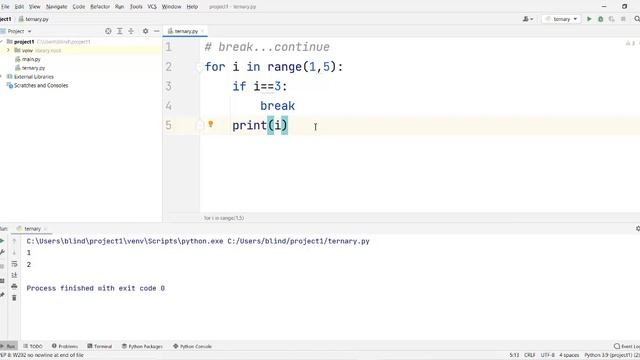
Task: Open the Help menu
Action: click(192, 7)
